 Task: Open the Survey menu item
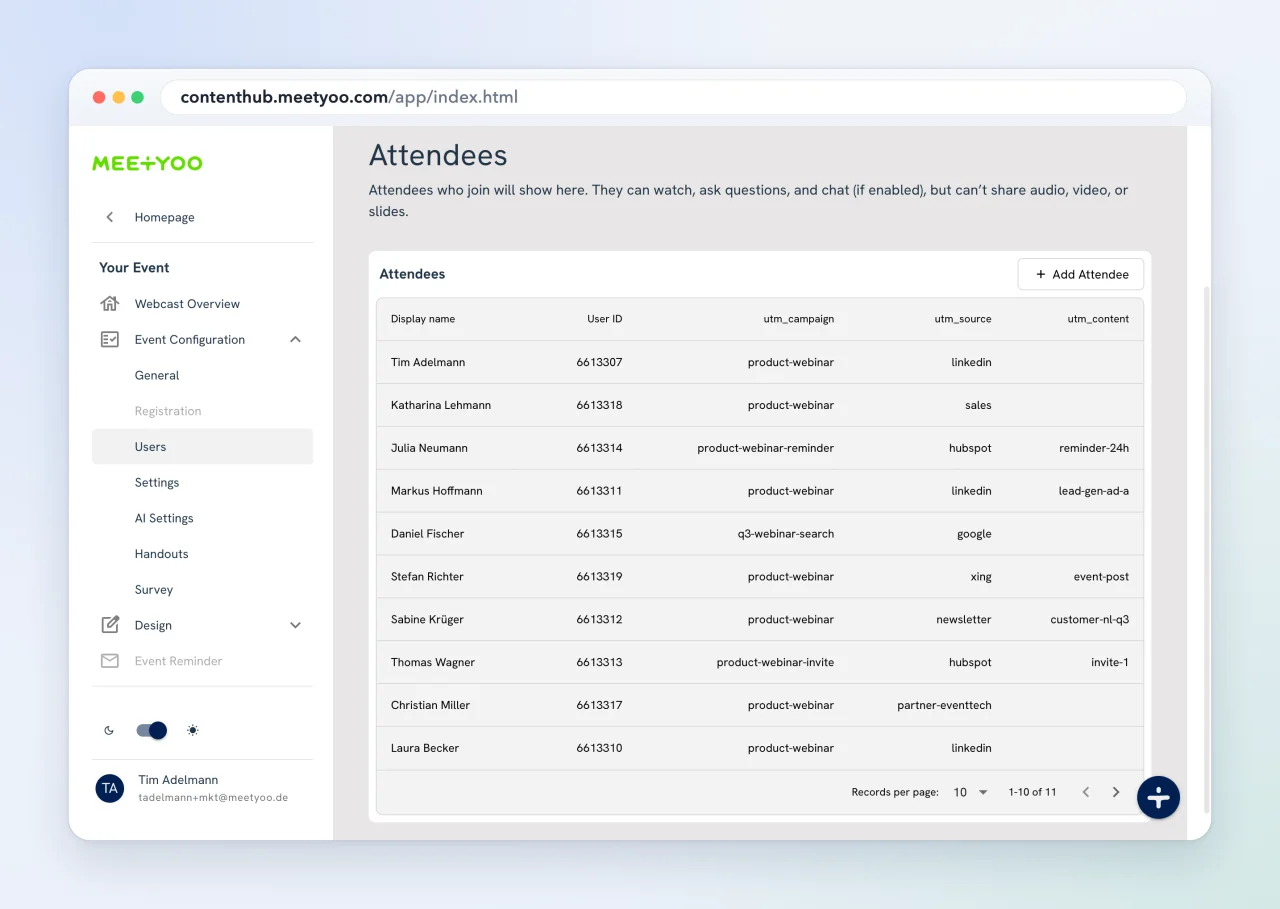pyautogui.click(x=154, y=590)
